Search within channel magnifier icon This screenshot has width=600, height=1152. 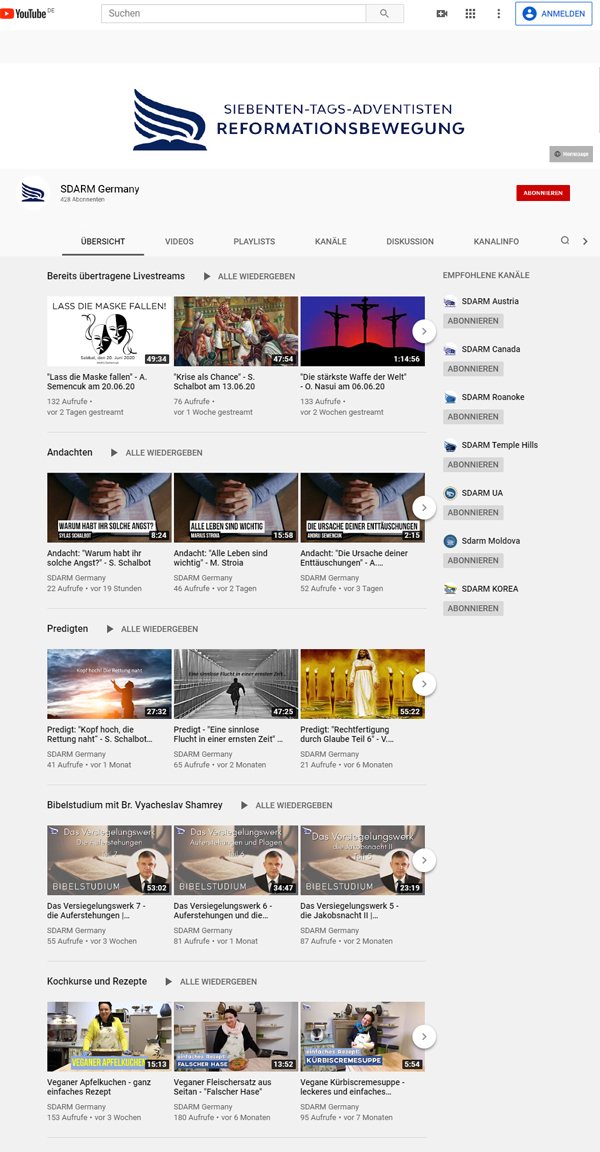565,240
